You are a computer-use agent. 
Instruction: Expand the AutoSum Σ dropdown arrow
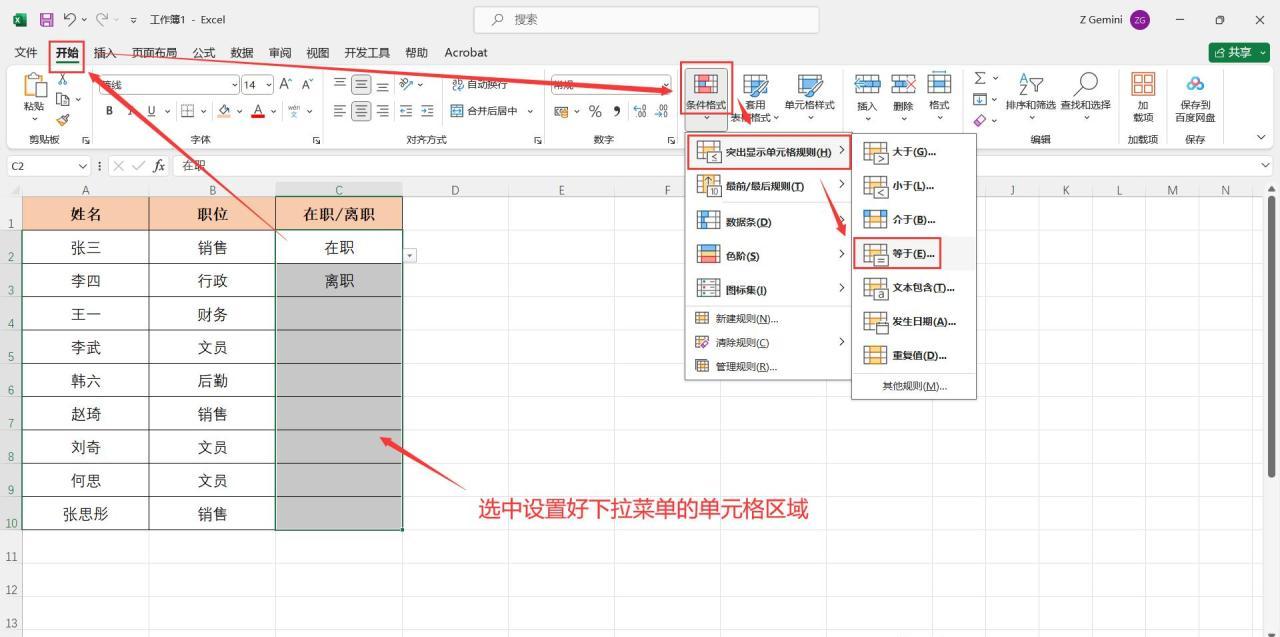(996, 78)
